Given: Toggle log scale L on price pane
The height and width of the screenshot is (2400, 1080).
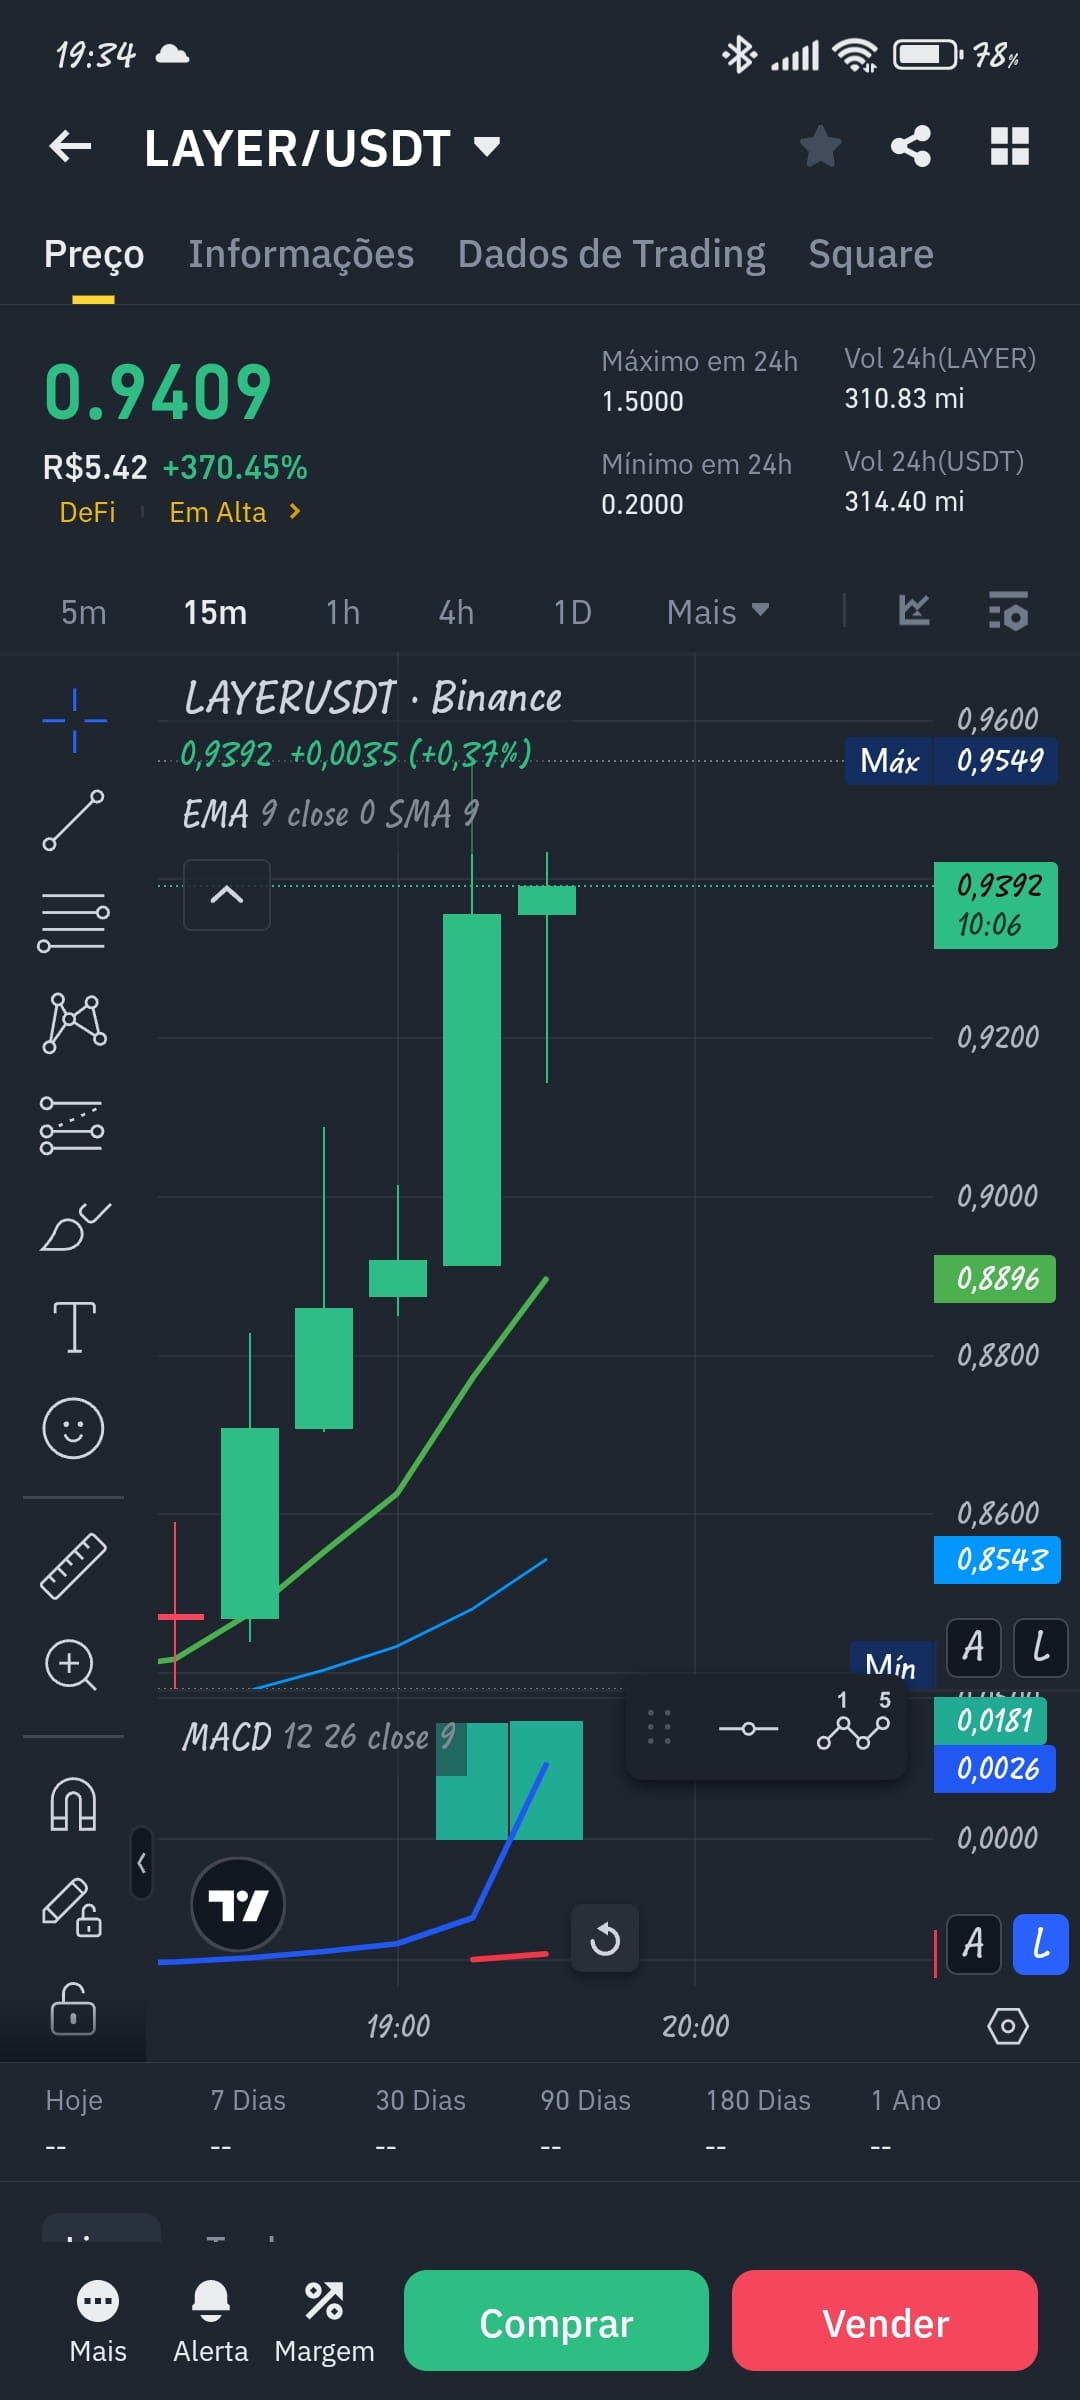Looking at the screenshot, I should [1041, 1647].
